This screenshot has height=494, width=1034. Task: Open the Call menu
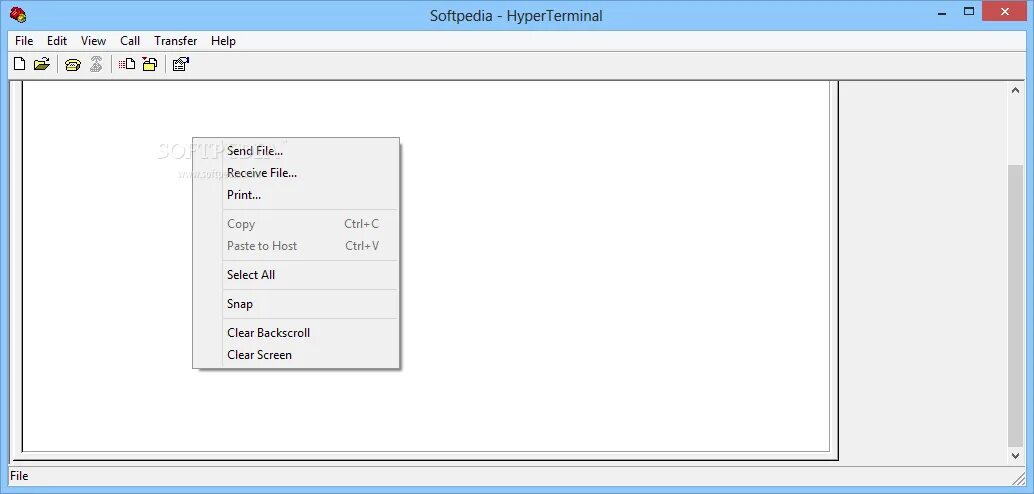[130, 41]
